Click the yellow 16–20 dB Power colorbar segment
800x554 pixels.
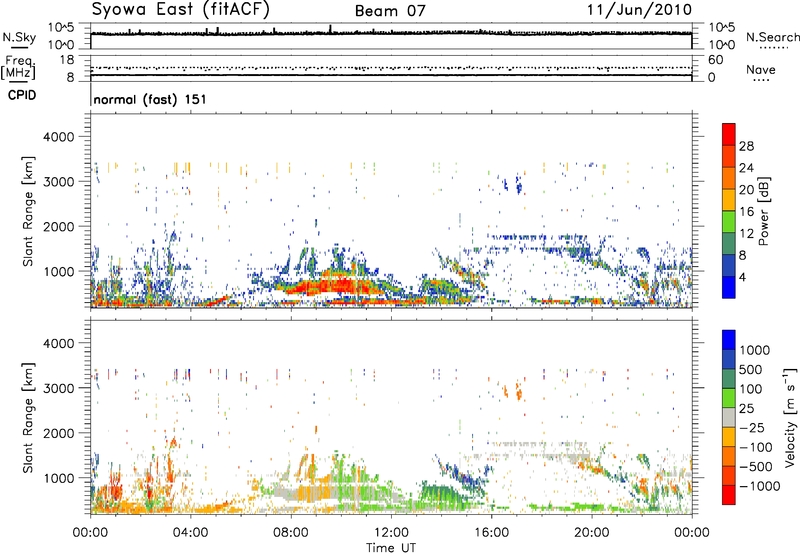729,200
